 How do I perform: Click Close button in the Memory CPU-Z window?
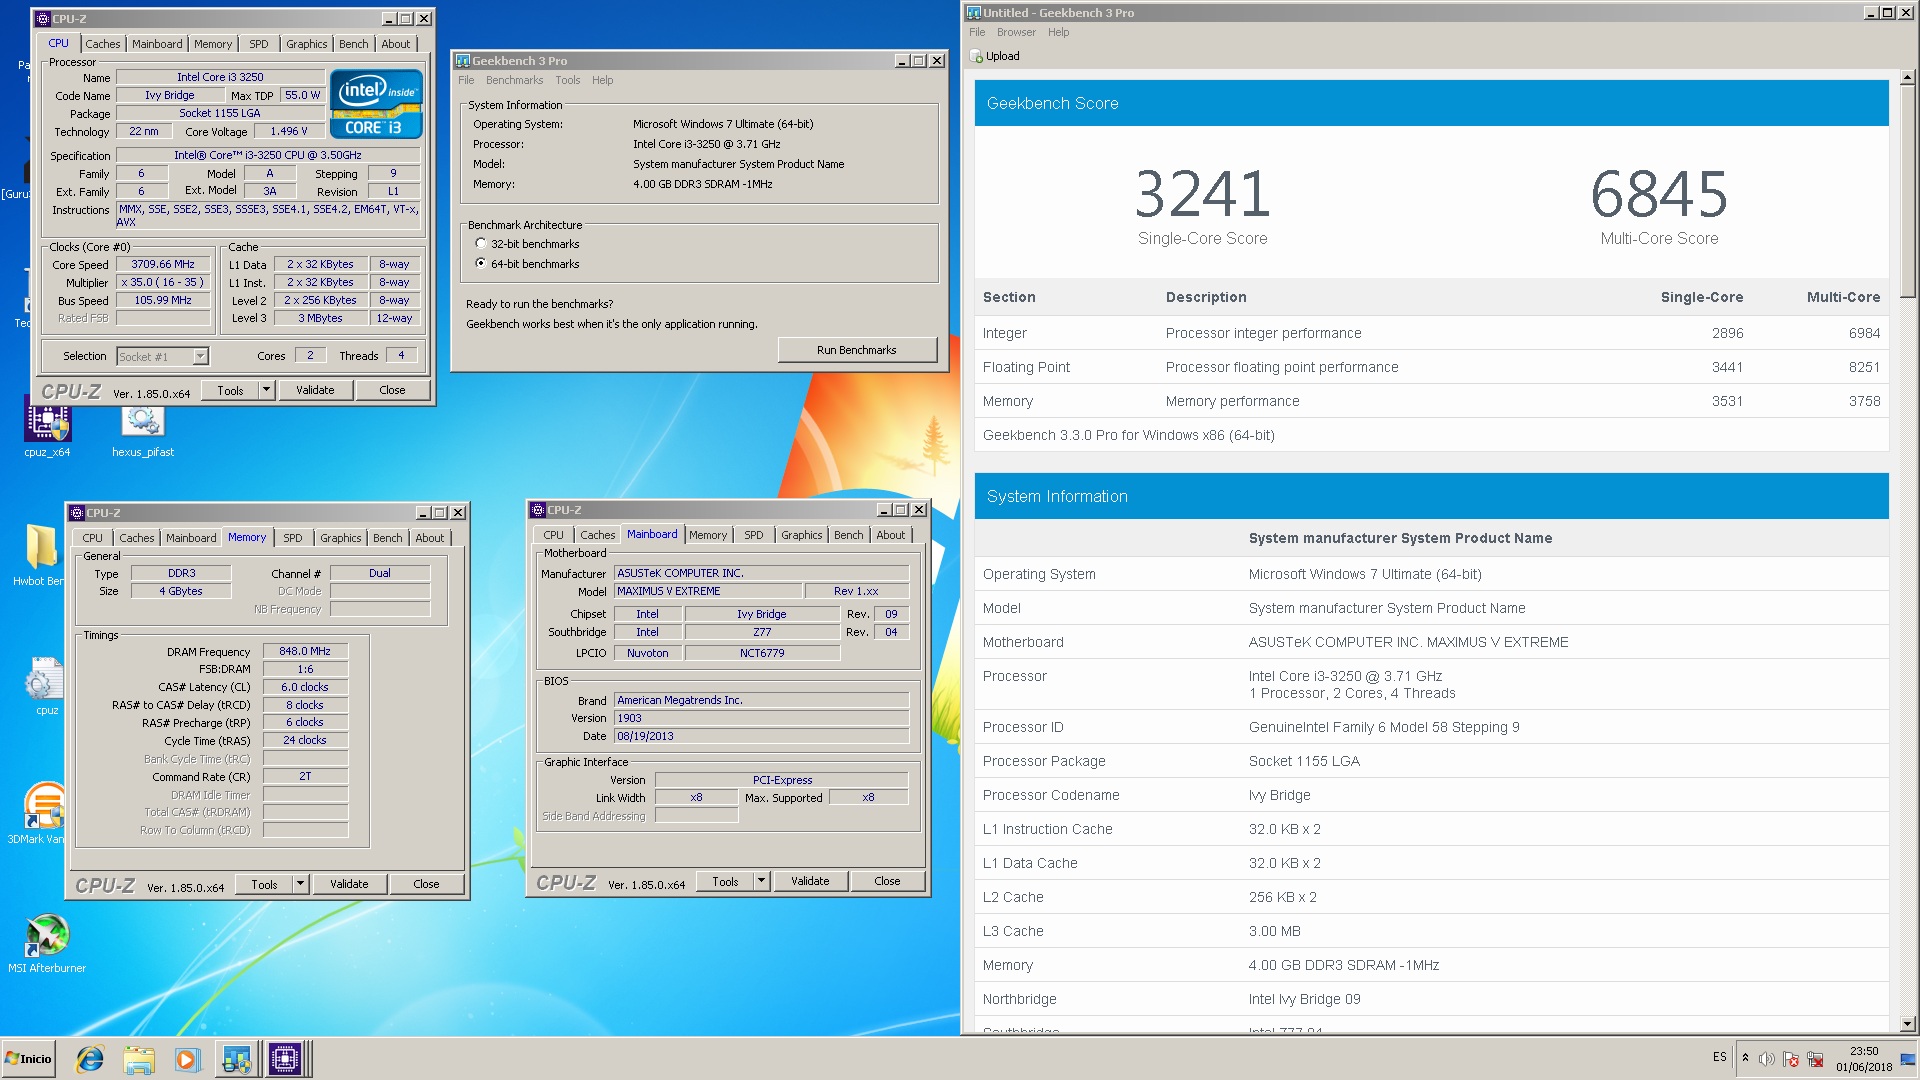(x=426, y=884)
